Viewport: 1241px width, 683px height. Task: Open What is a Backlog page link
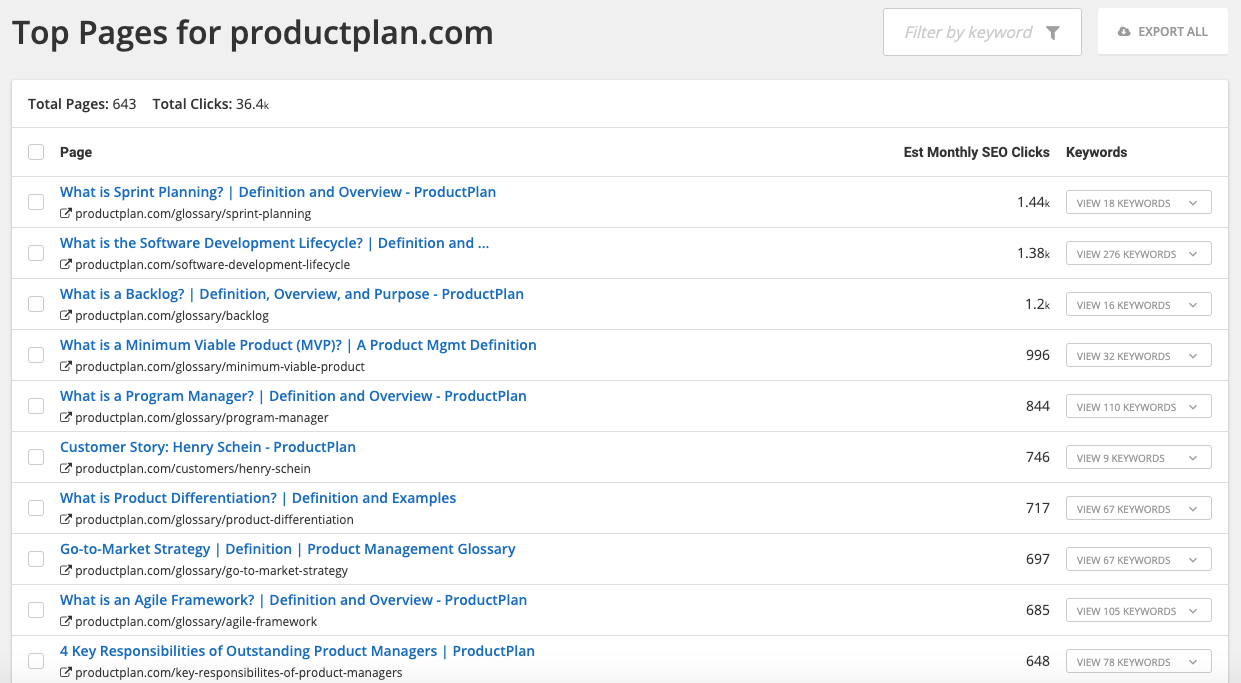pyautogui.click(x=292, y=294)
